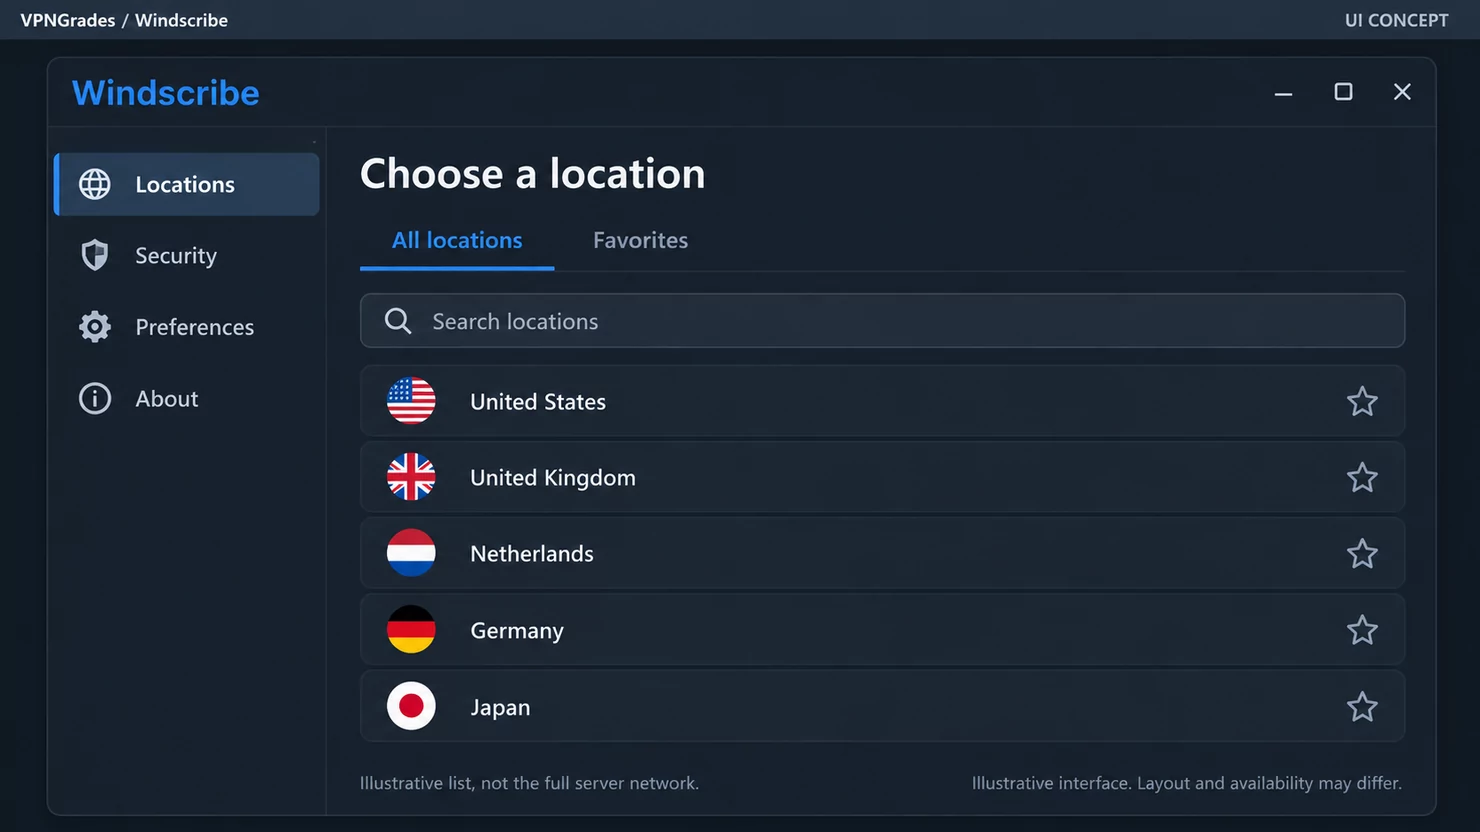Image resolution: width=1480 pixels, height=832 pixels.
Task: Click the VPNGrades breadcrumb text
Action: (x=68, y=20)
